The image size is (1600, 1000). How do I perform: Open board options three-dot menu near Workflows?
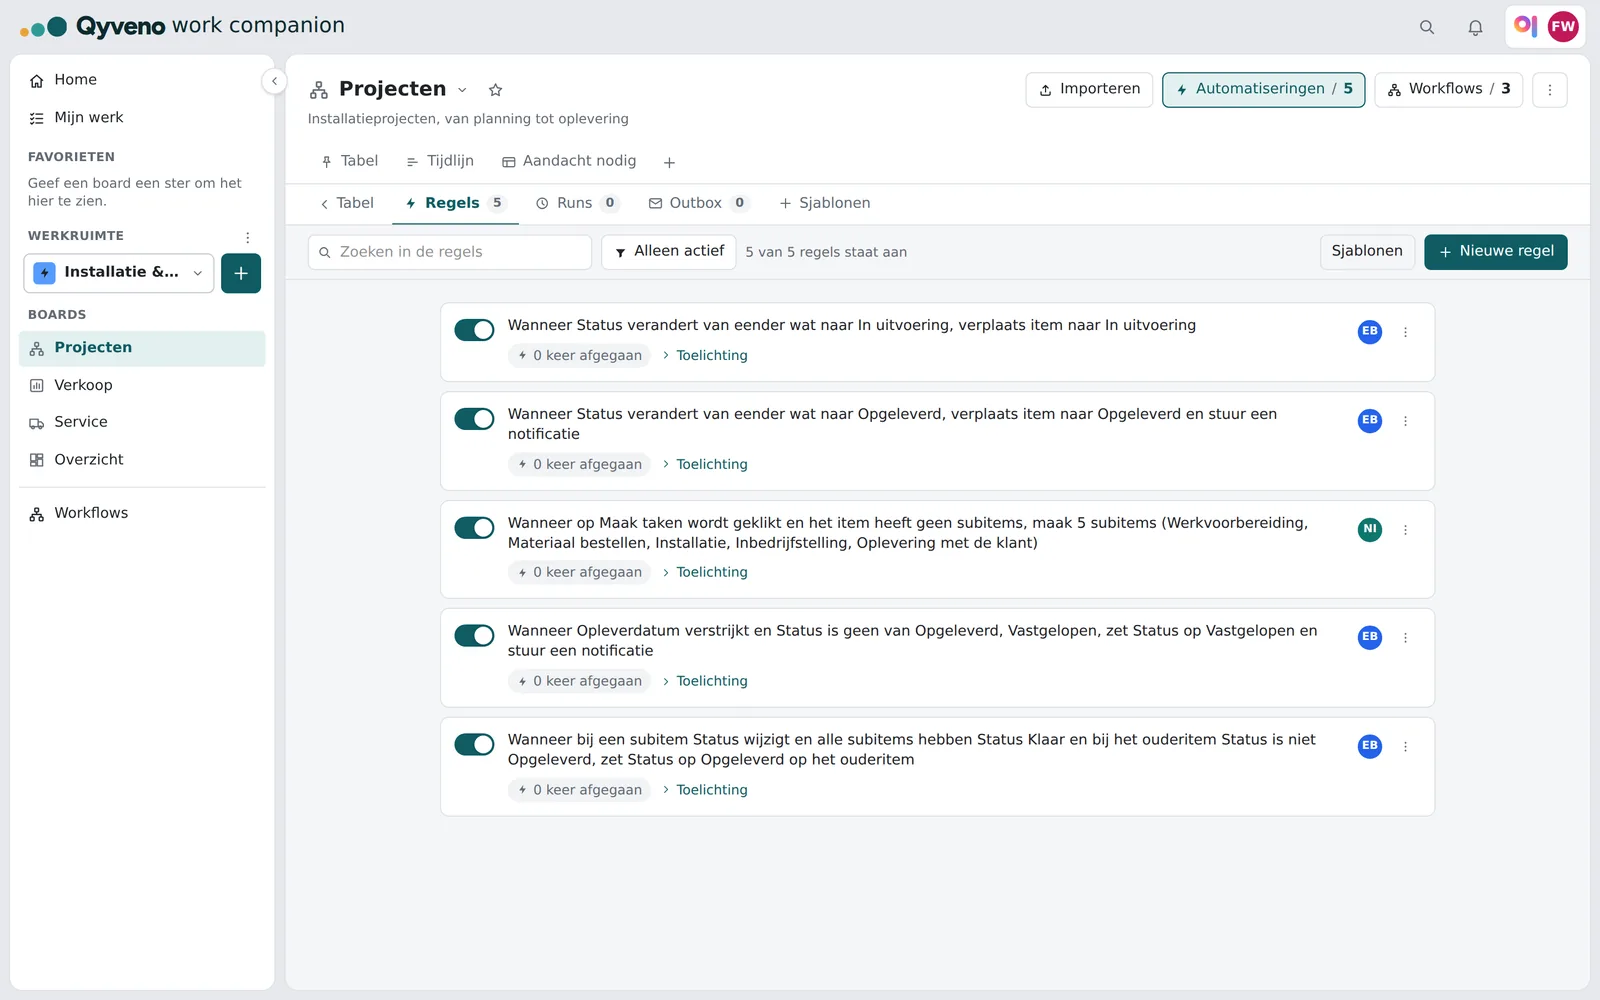(1550, 90)
